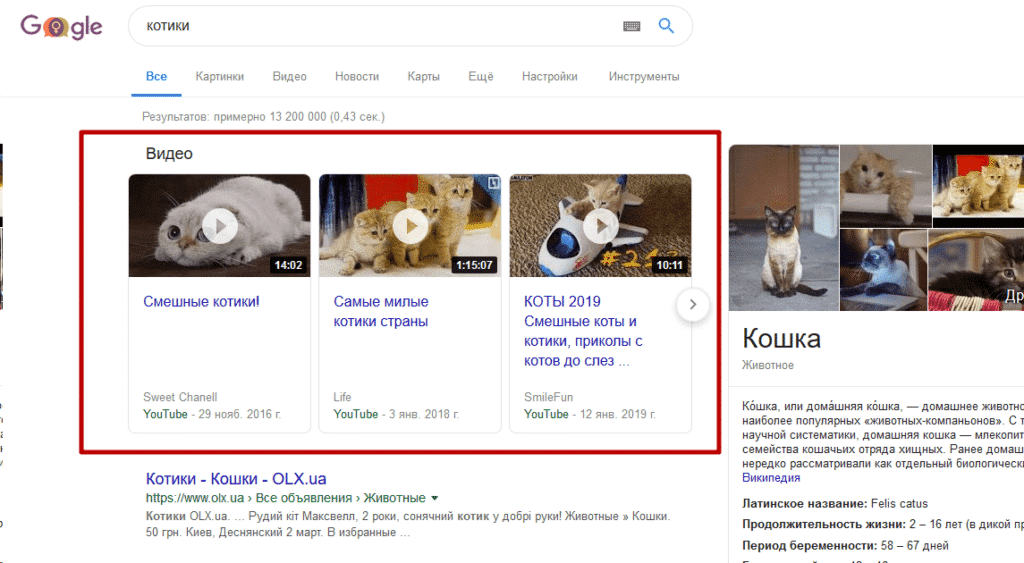Screen dimensions: 1024x563
Task: Click the magnifier search icon
Action: point(665,25)
